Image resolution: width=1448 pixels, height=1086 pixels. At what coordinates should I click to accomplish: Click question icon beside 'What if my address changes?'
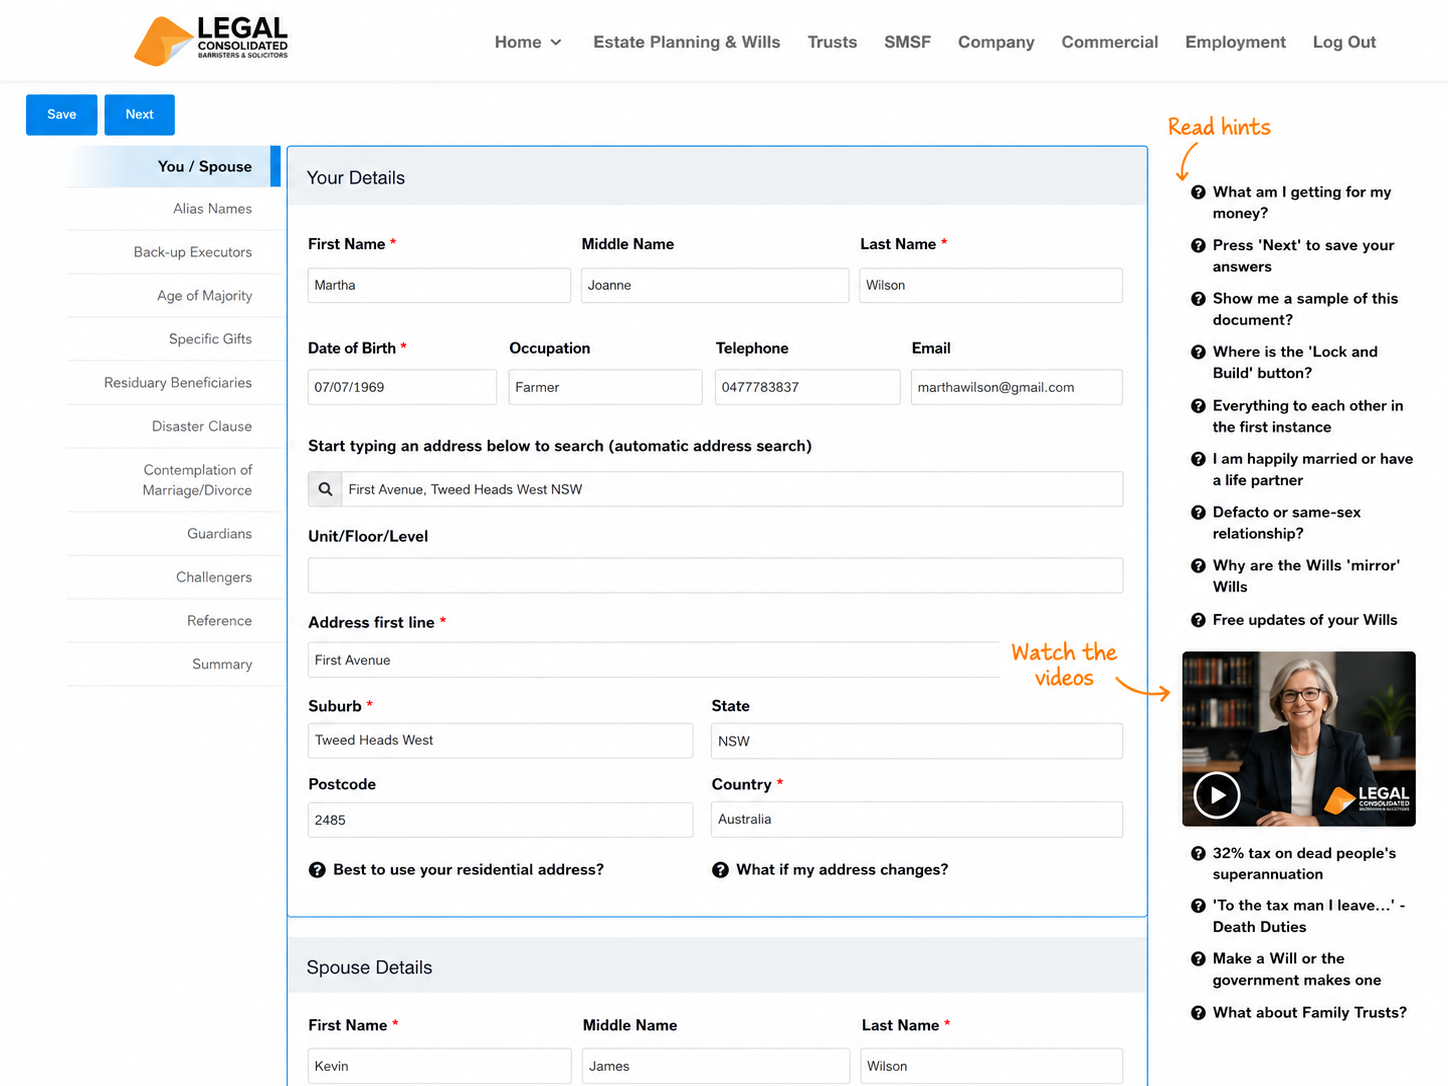[x=720, y=870]
